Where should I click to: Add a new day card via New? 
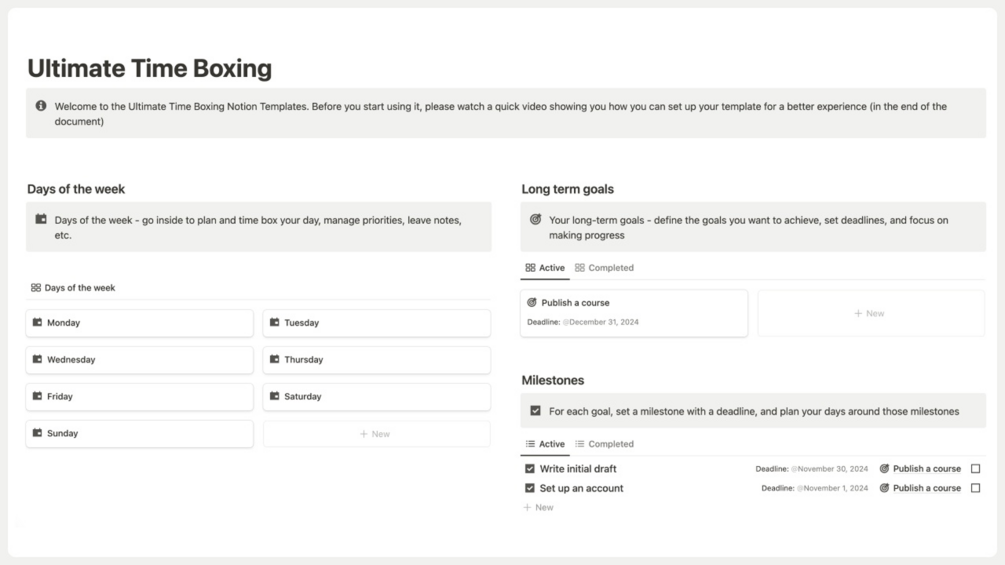point(376,434)
